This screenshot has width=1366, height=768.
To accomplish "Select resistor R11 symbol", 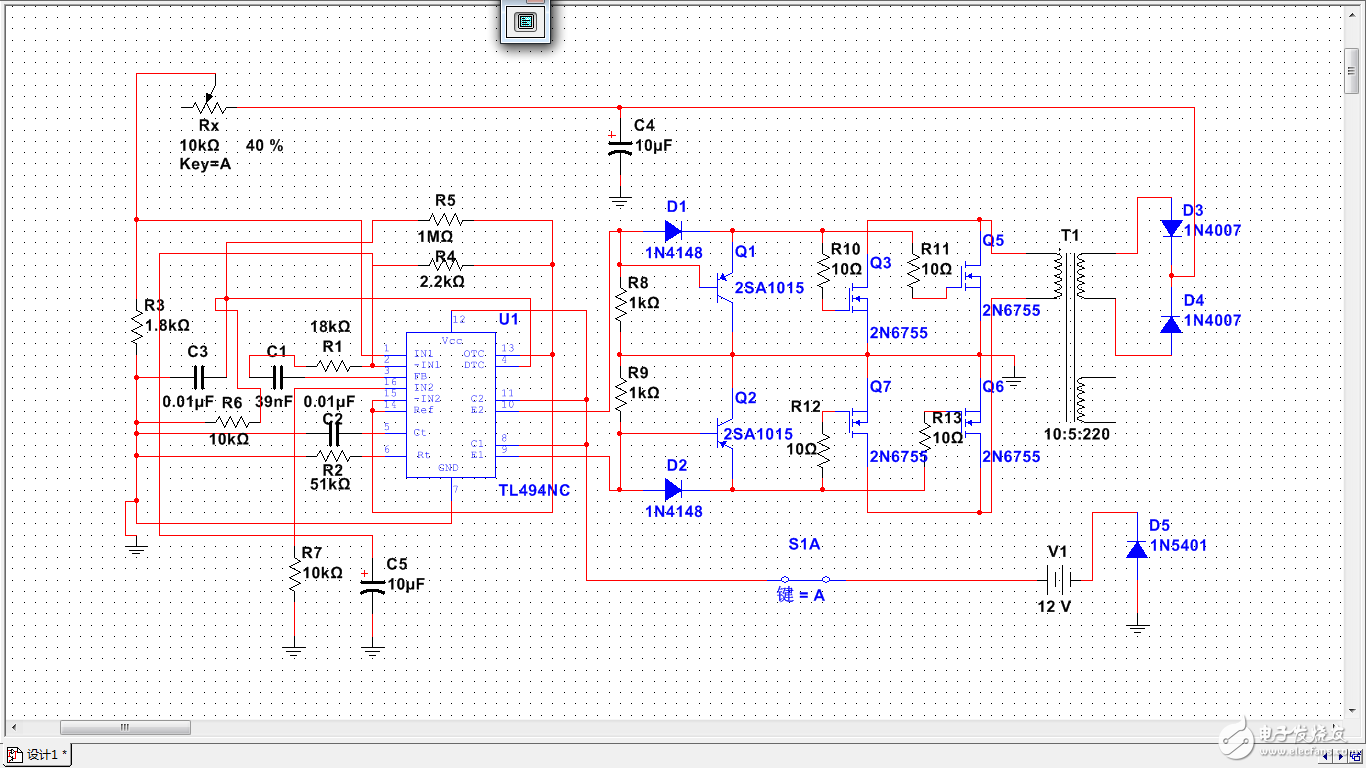I will [x=913, y=268].
